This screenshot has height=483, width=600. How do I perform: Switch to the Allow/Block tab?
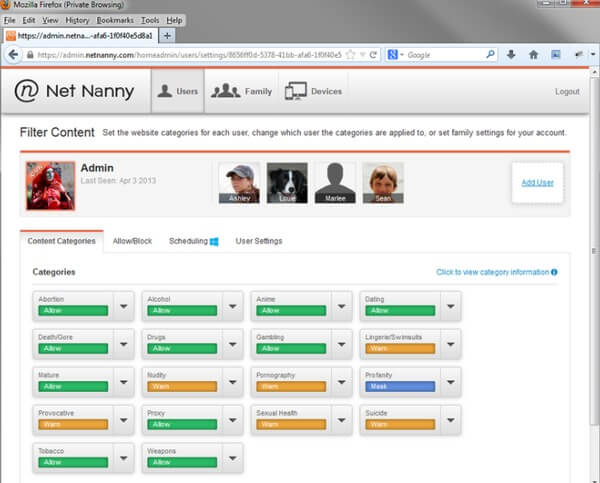click(x=132, y=241)
